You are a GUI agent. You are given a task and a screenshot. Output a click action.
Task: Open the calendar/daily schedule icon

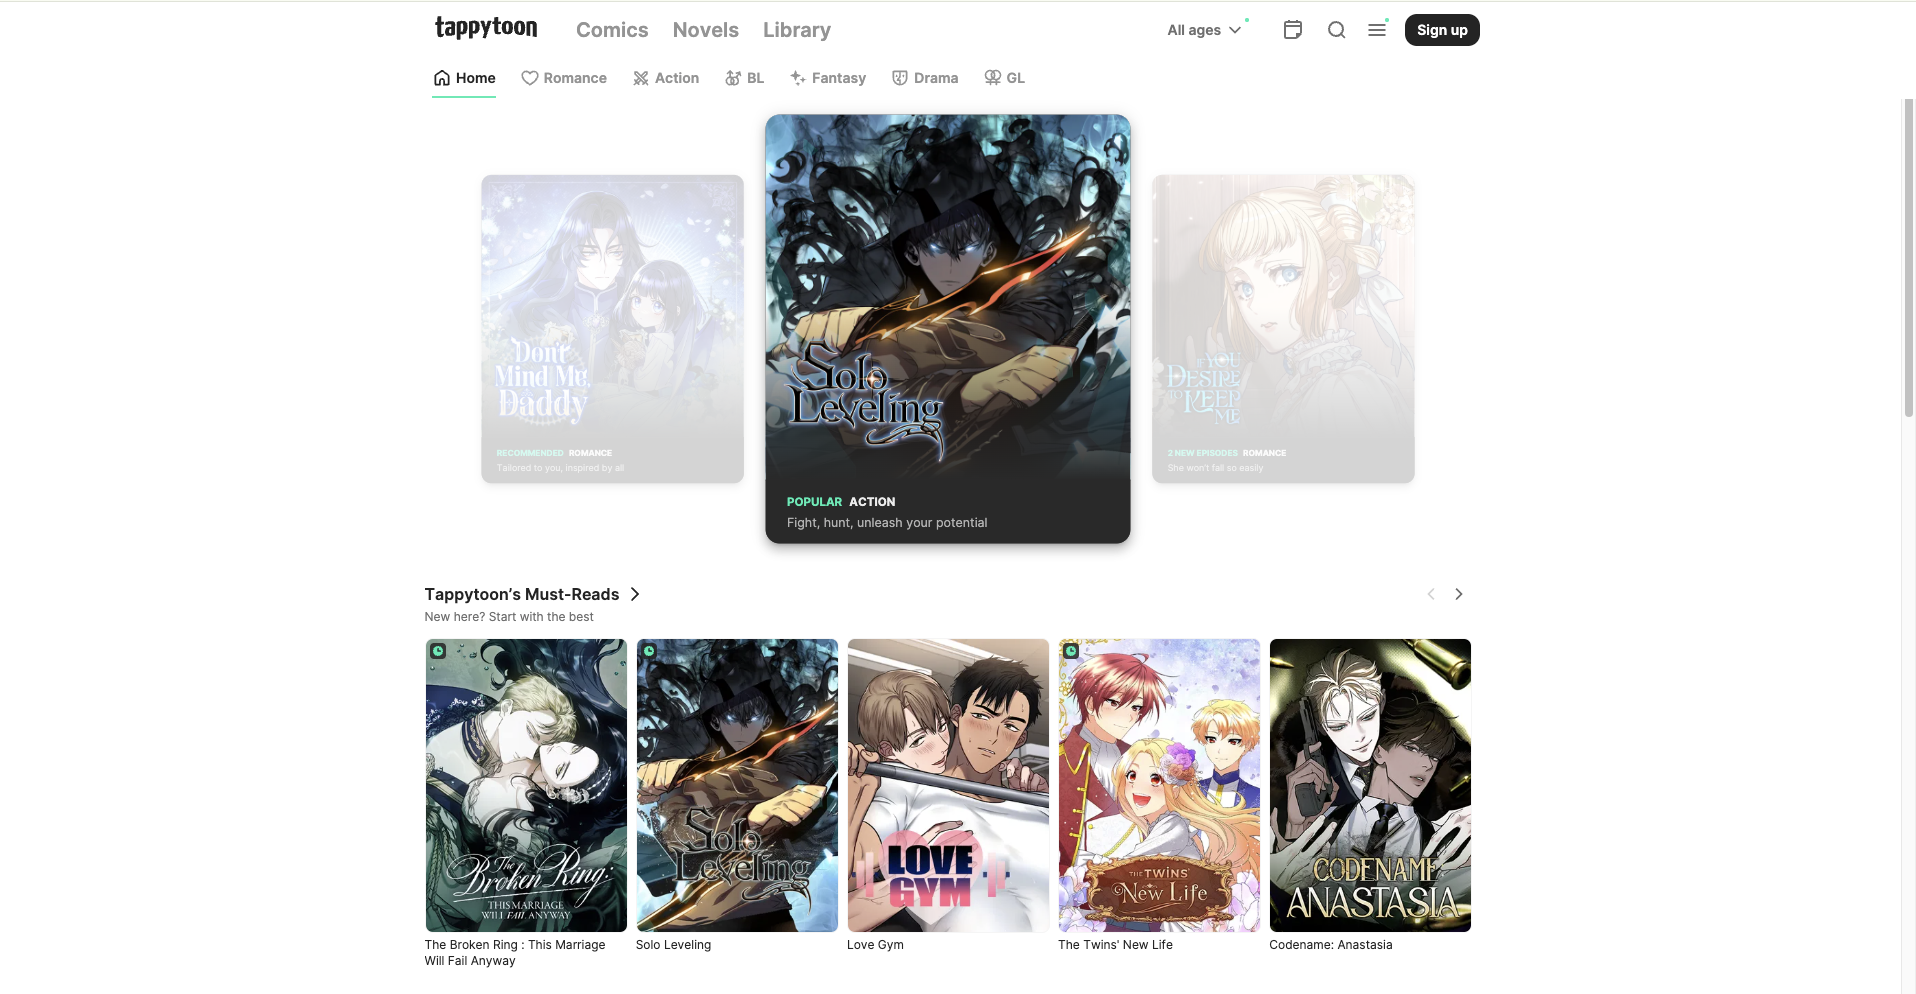tap(1292, 29)
